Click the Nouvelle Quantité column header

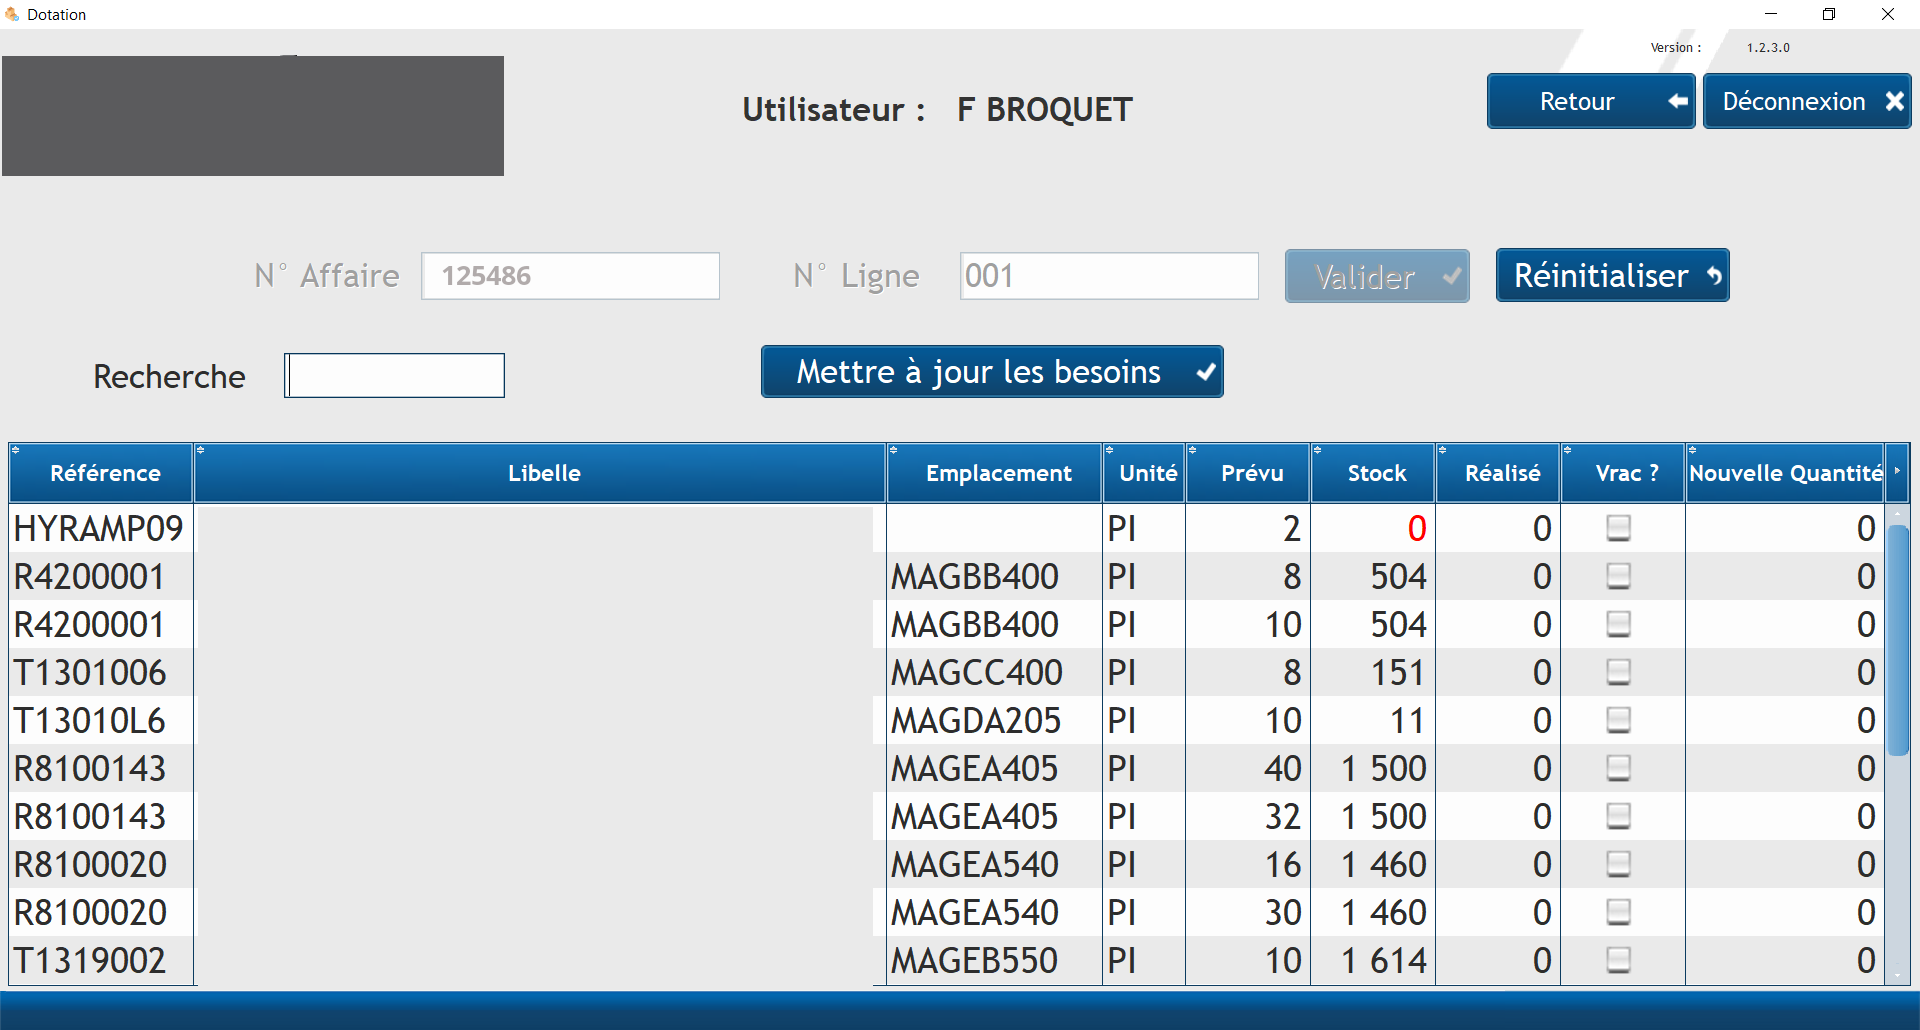click(1785, 473)
